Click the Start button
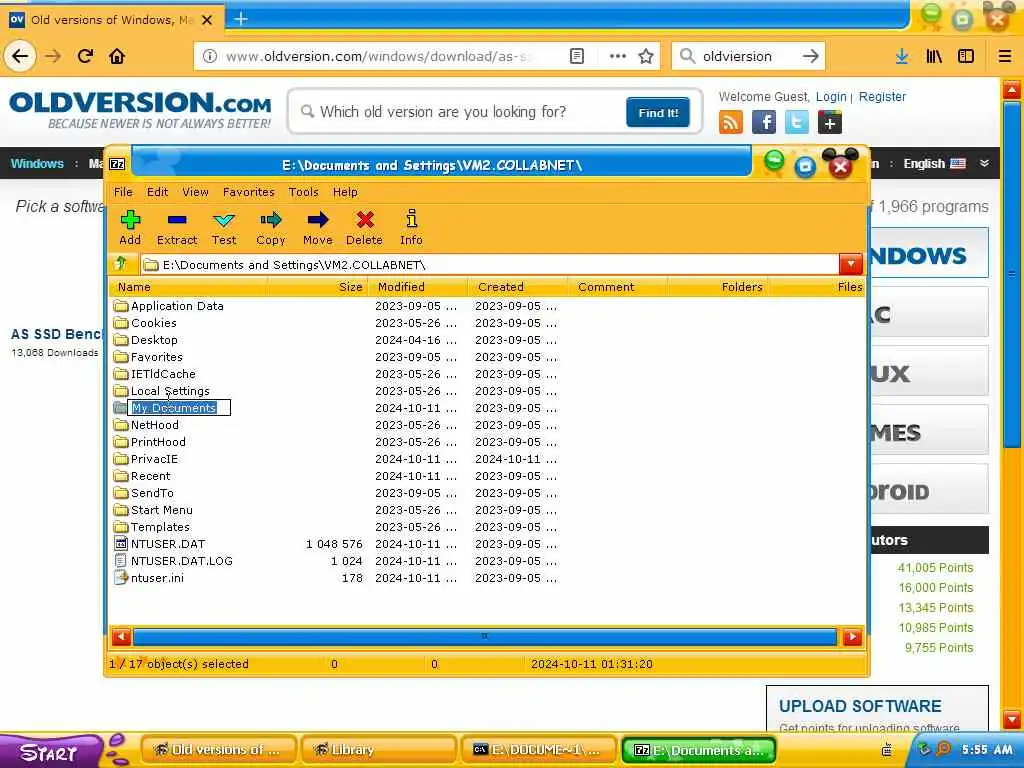Viewport: 1024px width, 768px height. 49,752
